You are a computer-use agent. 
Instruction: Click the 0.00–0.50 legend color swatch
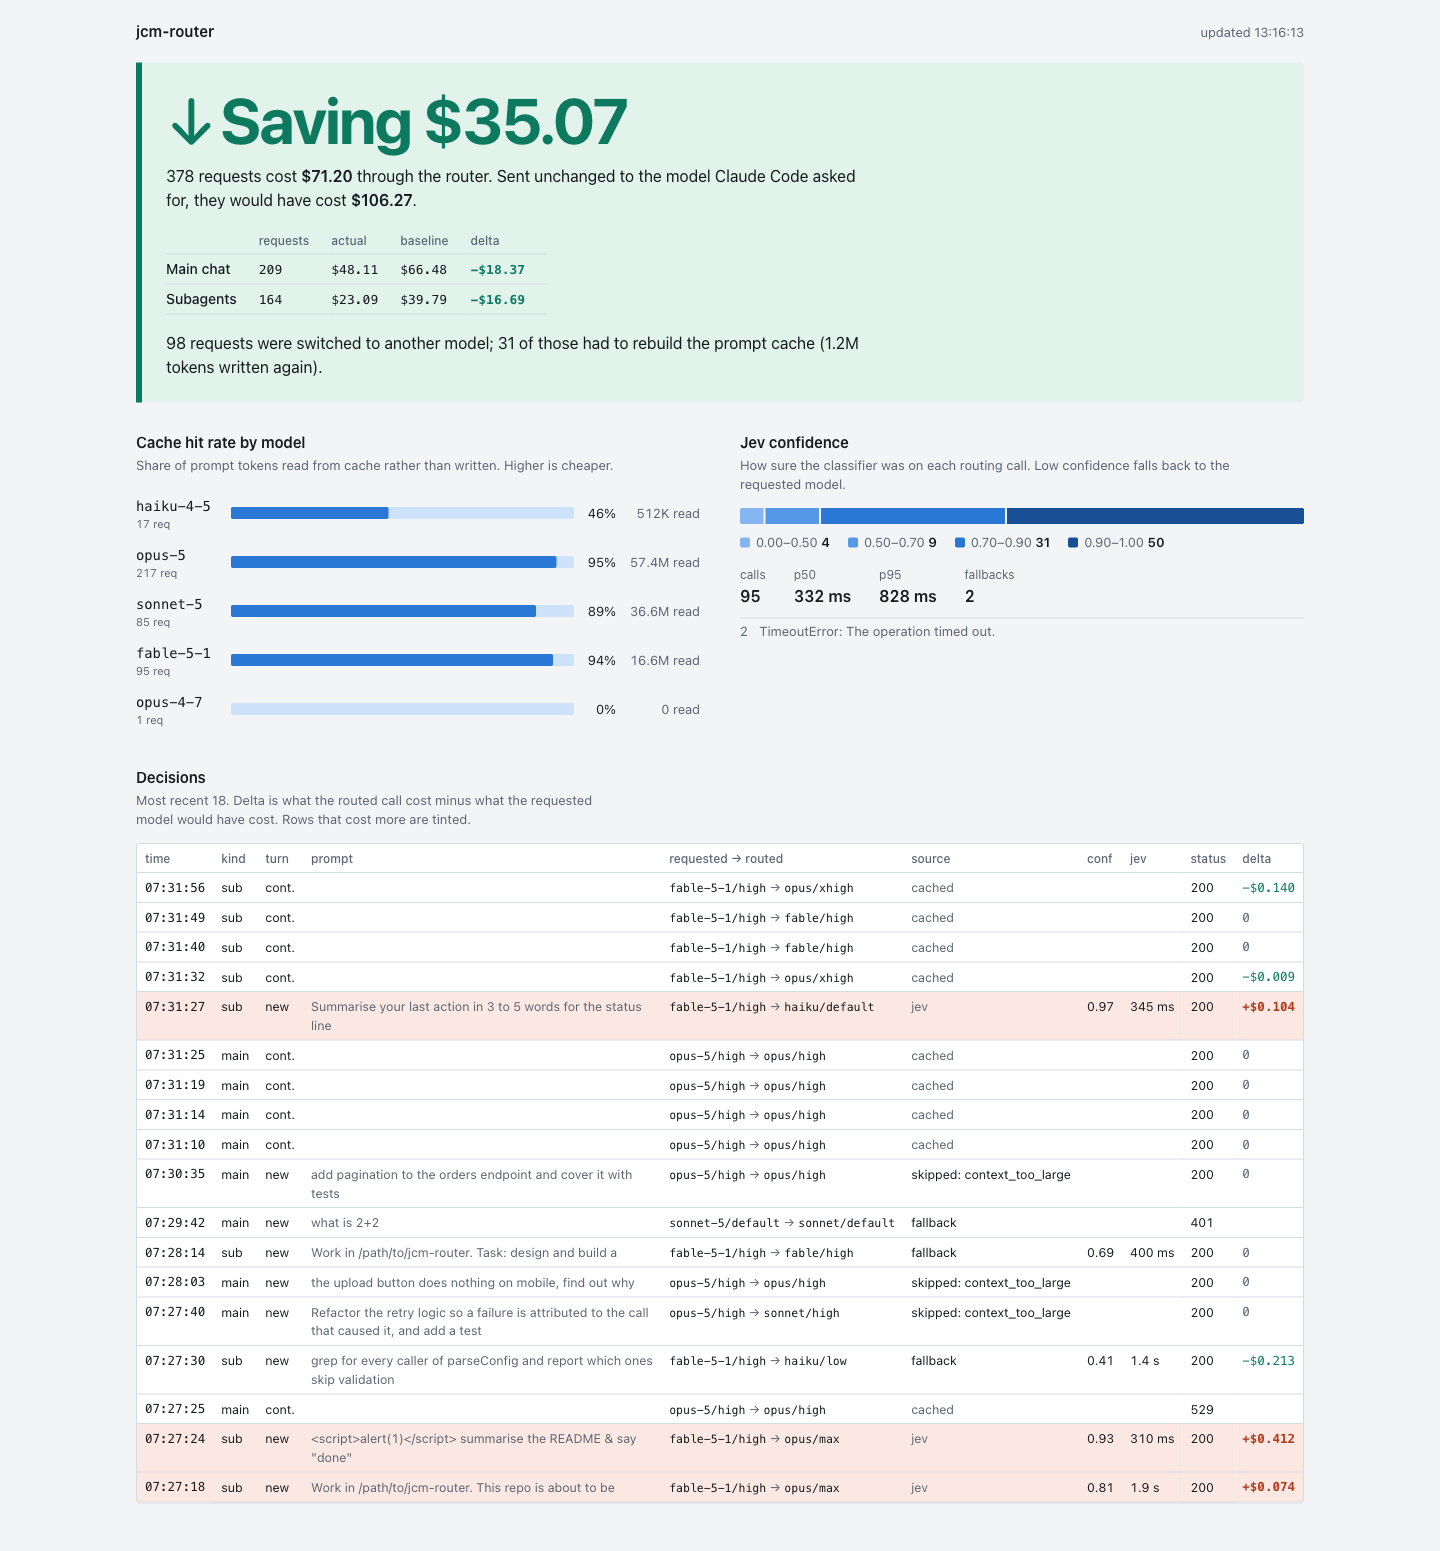(x=745, y=543)
